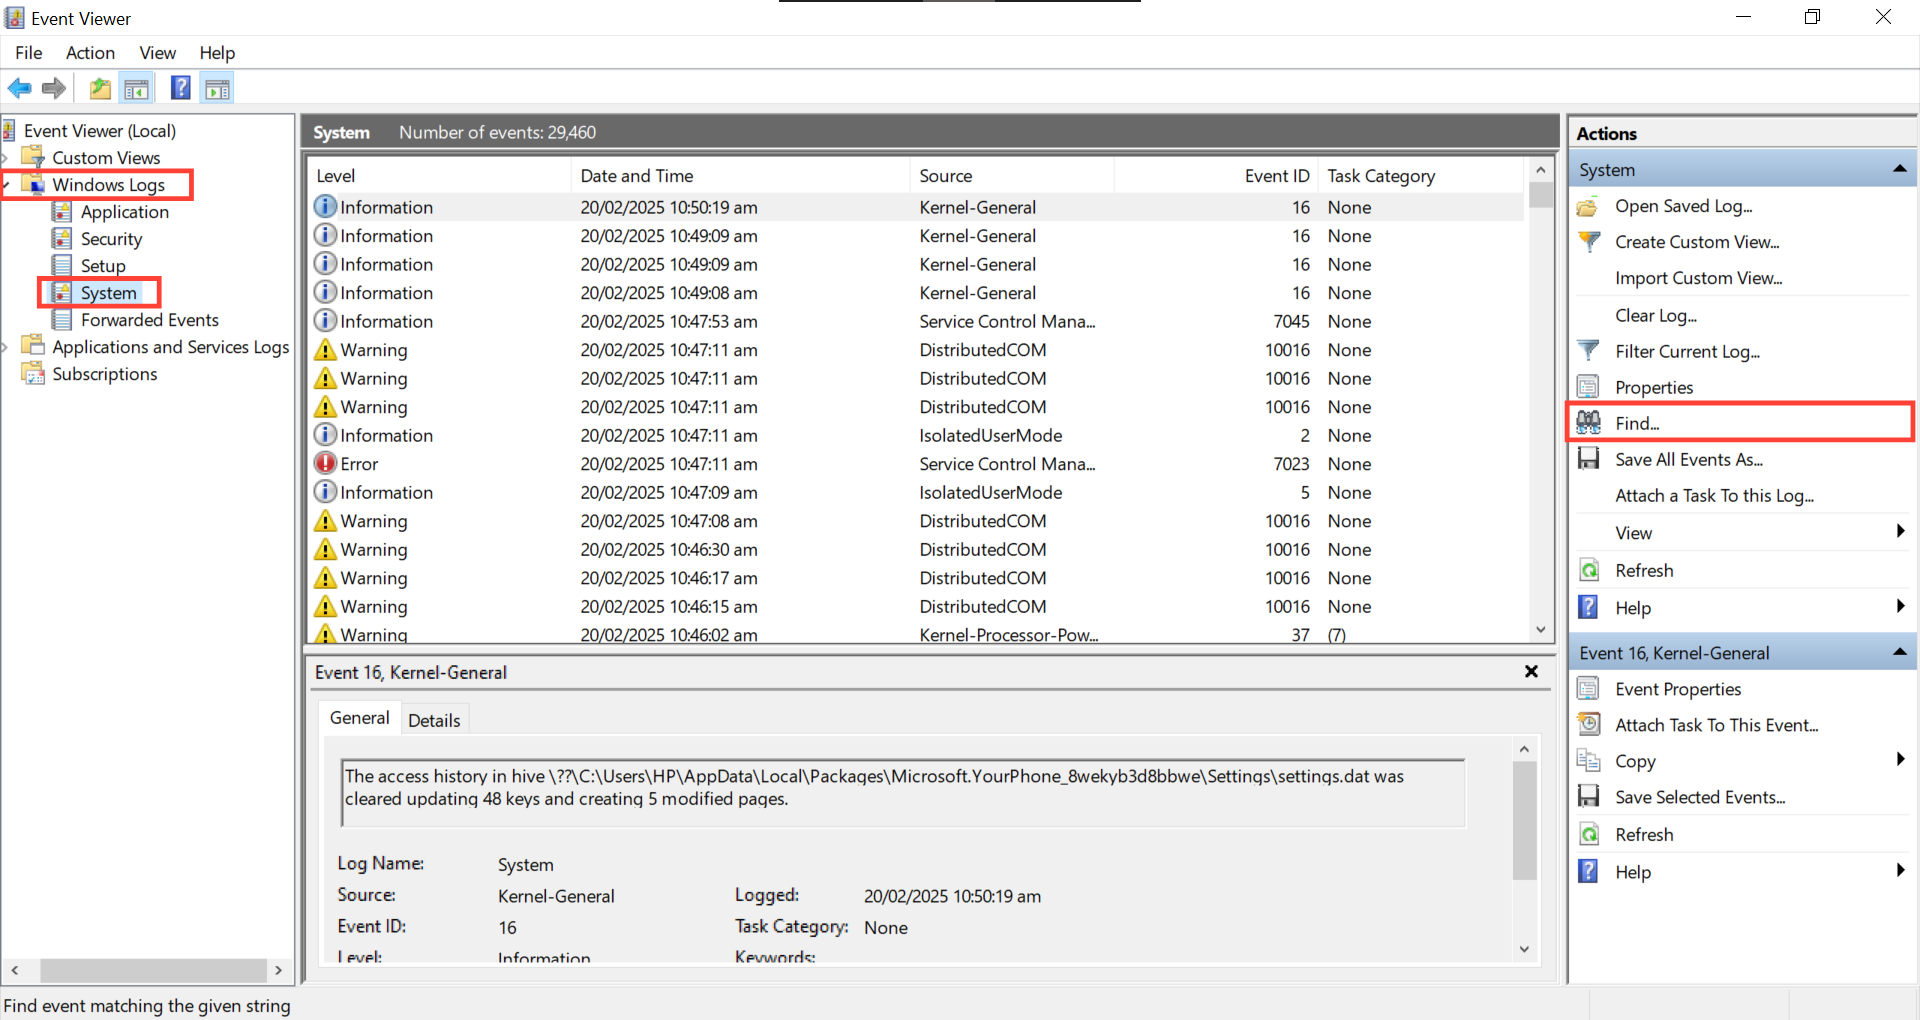This screenshot has height=1020, width=1920.
Task: Click the Save All Events As disk icon
Action: [x=1588, y=459]
